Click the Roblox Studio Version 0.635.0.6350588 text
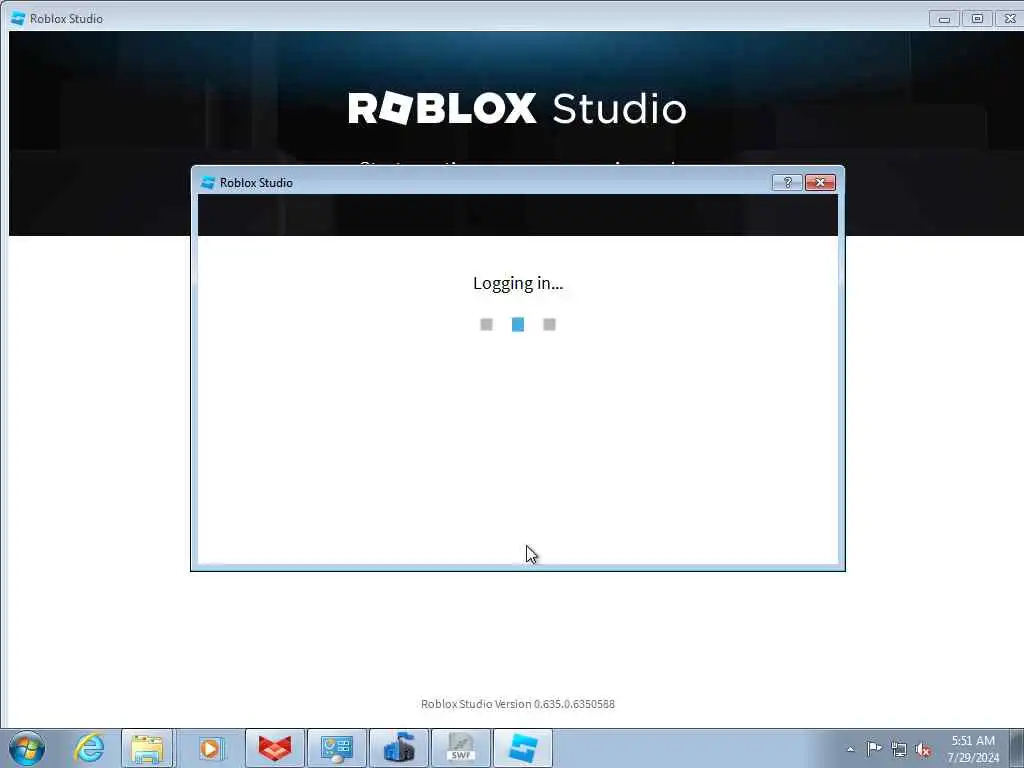Viewport: 1024px width, 768px height. coord(518,704)
